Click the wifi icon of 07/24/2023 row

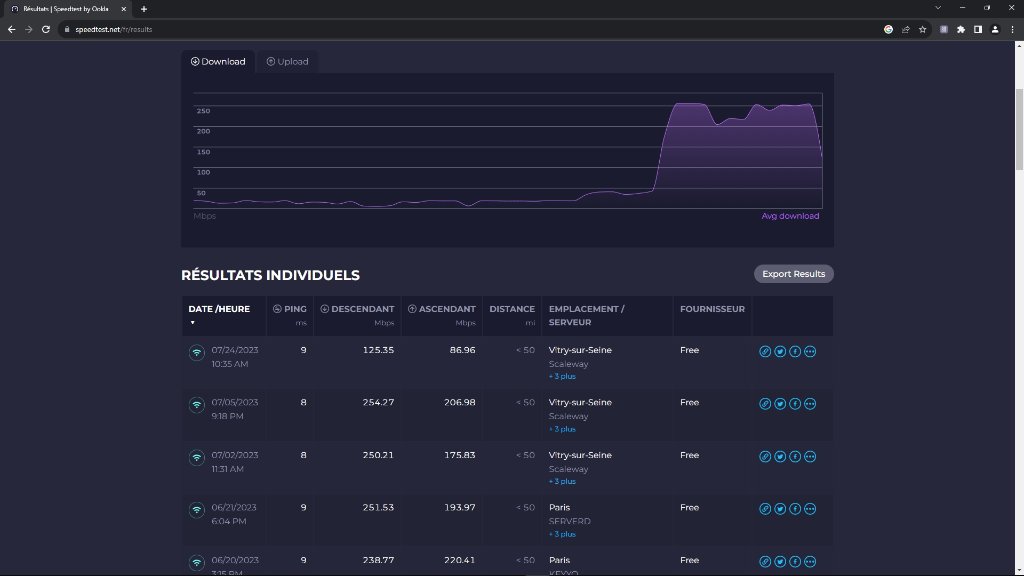coord(197,353)
